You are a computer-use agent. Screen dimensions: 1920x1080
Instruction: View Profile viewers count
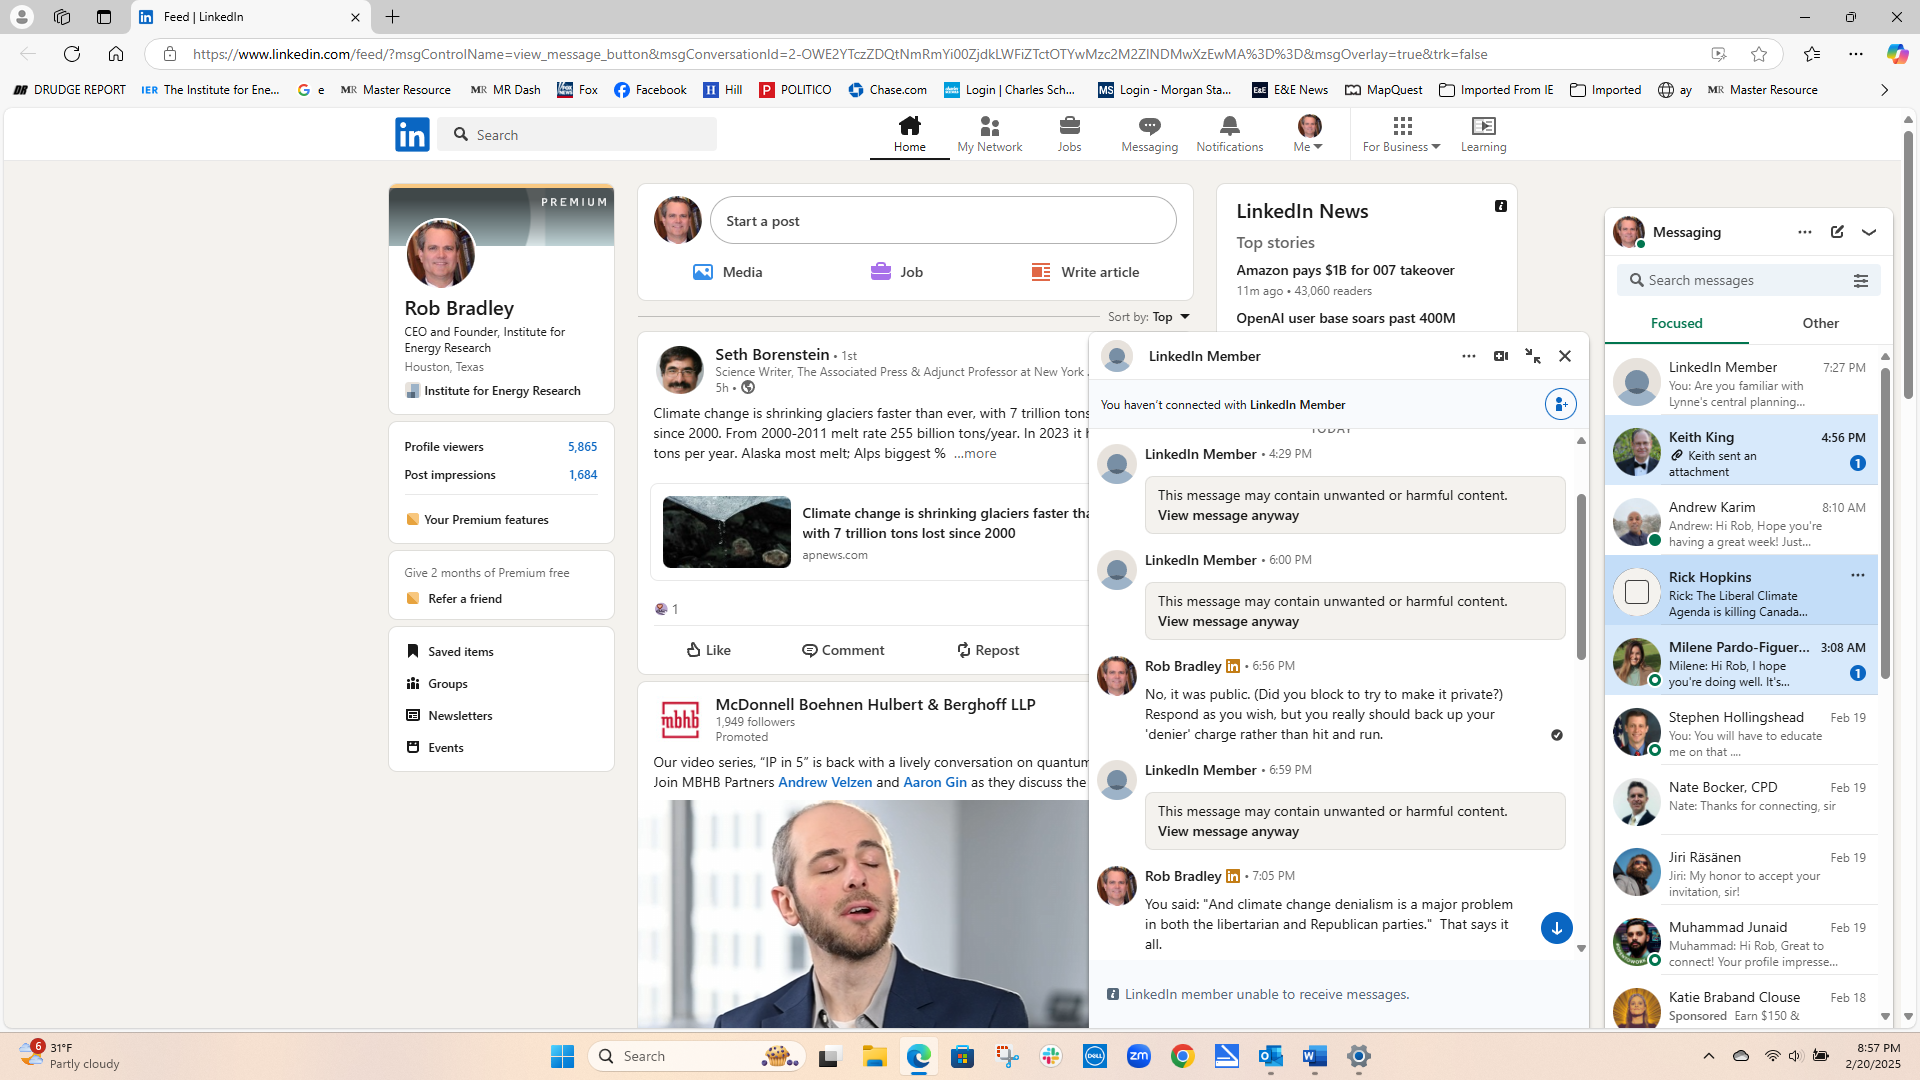pyautogui.click(x=582, y=447)
